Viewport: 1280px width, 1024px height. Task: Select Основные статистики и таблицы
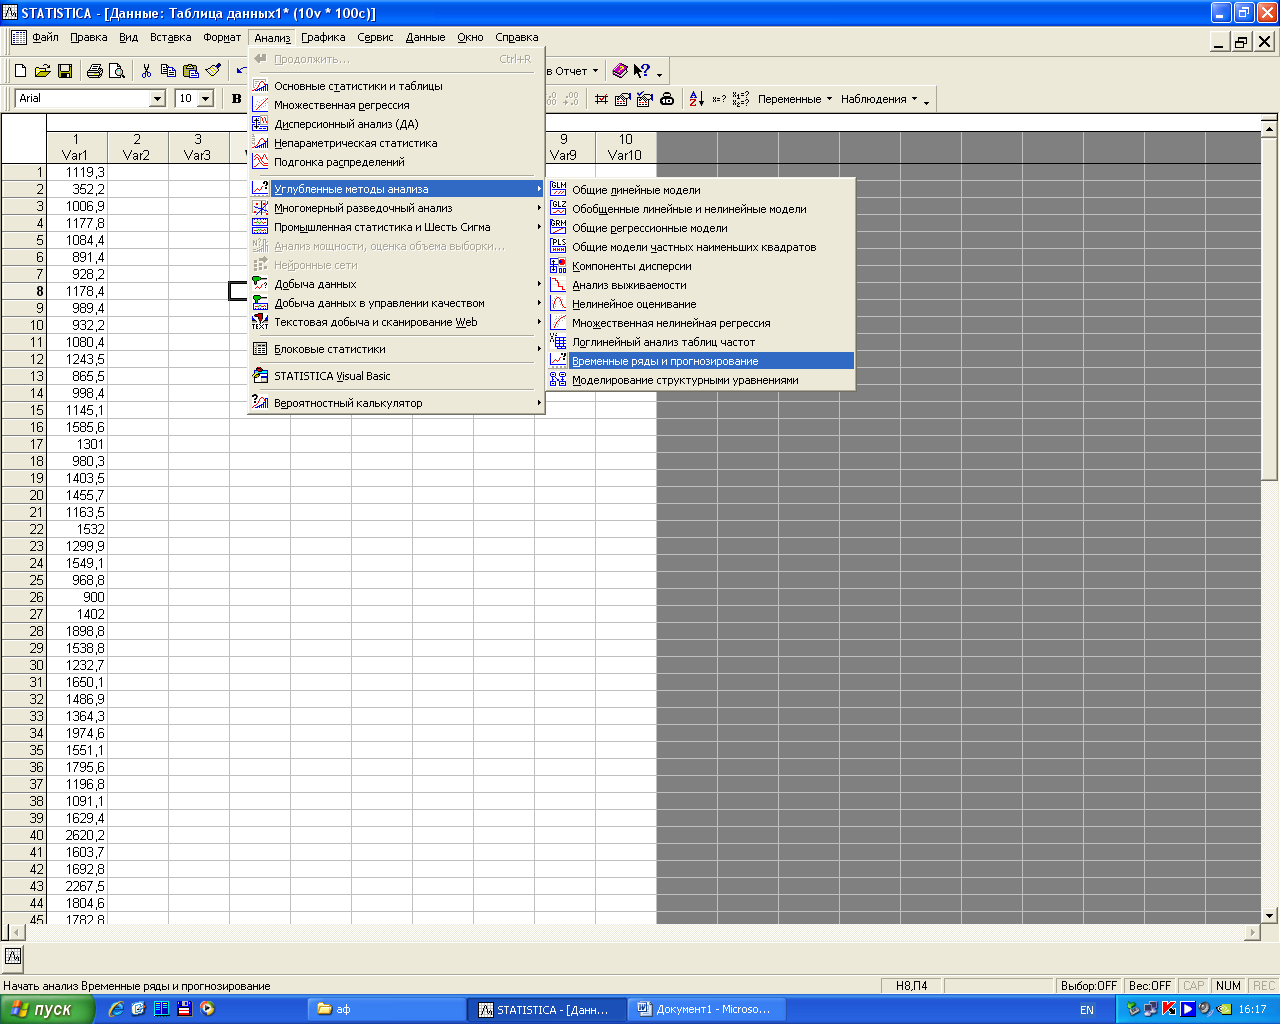click(x=397, y=86)
